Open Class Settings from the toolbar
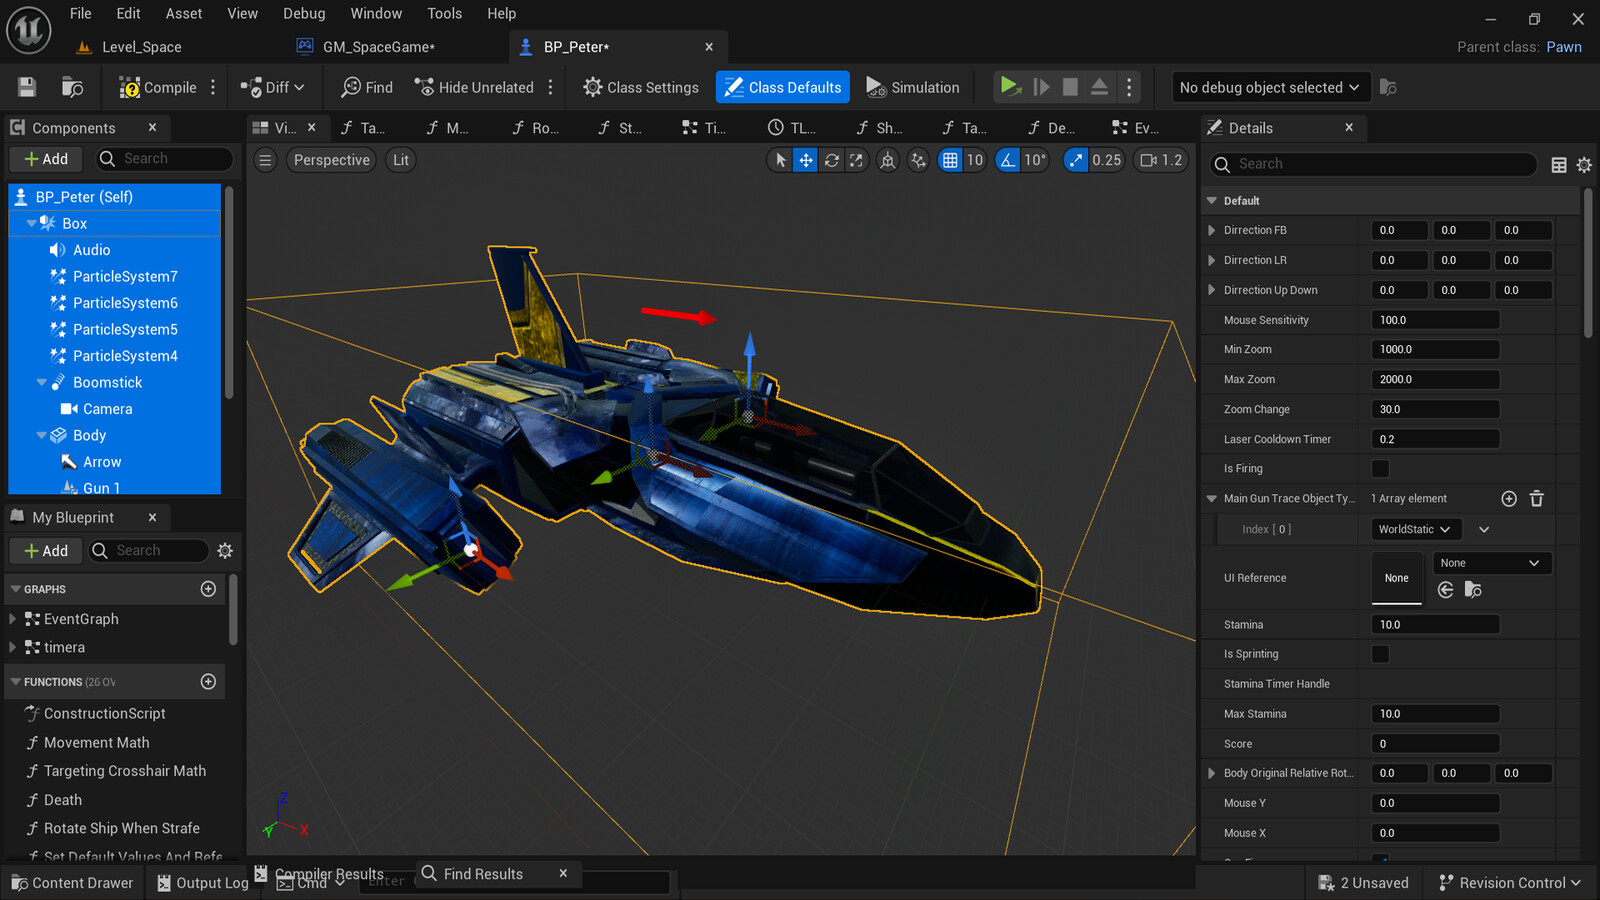The image size is (1600, 900). pyautogui.click(x=640, y=87)
